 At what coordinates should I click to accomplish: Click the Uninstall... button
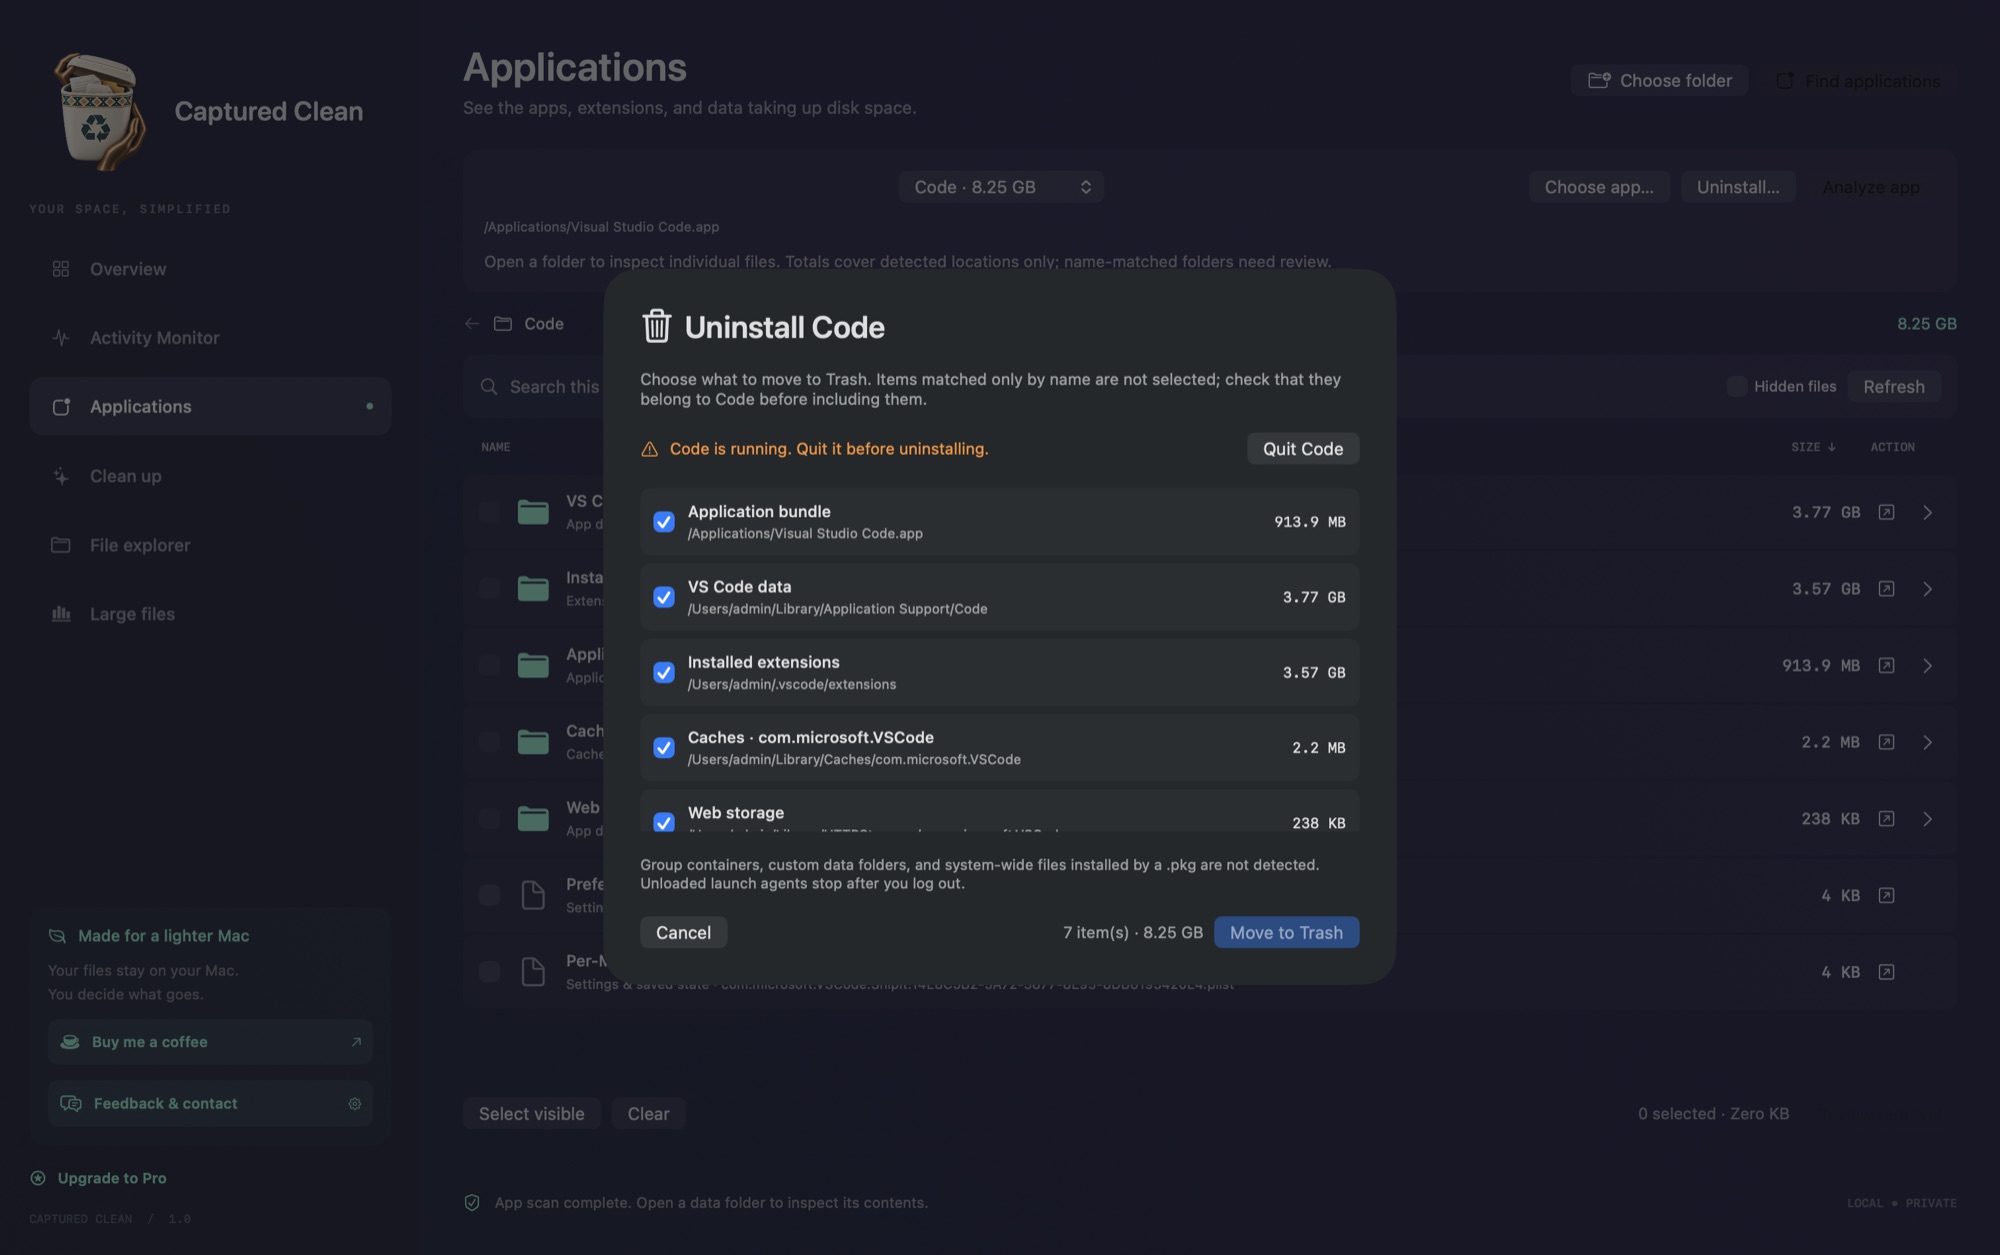(1738, 187)
